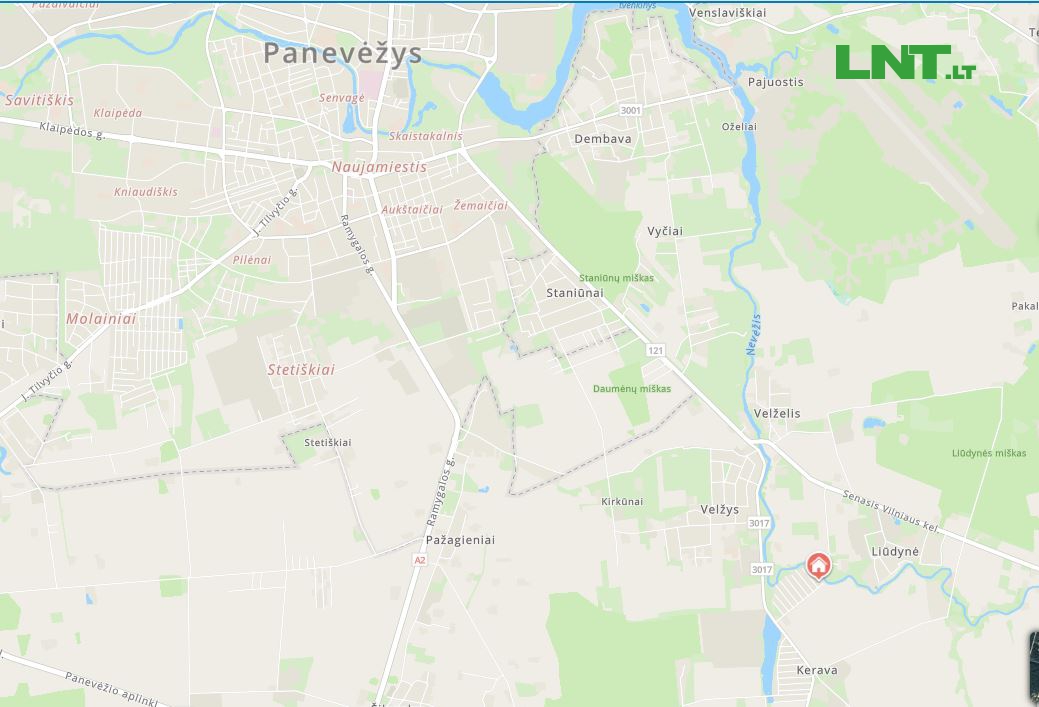Screen dimensions: 1039x707
Task: Click the 121 road number shield
Action: click(x=655, y=350)
